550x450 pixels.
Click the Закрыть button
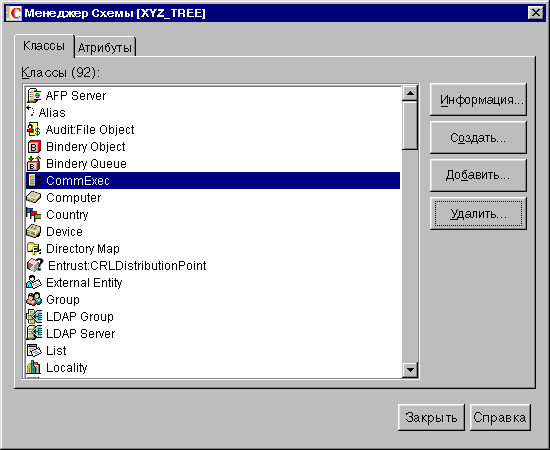pyautogui.click(x=431, y=417)
